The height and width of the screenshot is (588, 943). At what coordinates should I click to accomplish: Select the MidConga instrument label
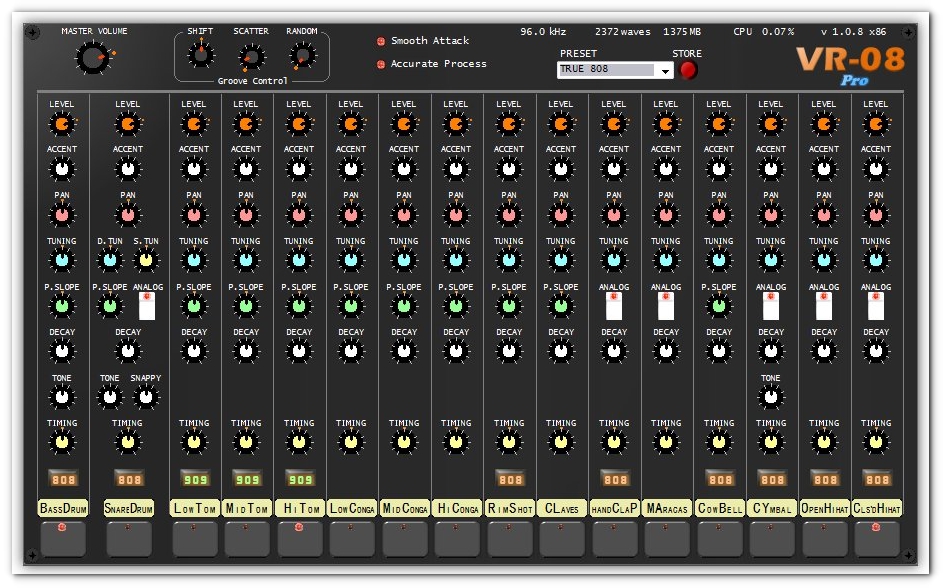tap(403, 507)
